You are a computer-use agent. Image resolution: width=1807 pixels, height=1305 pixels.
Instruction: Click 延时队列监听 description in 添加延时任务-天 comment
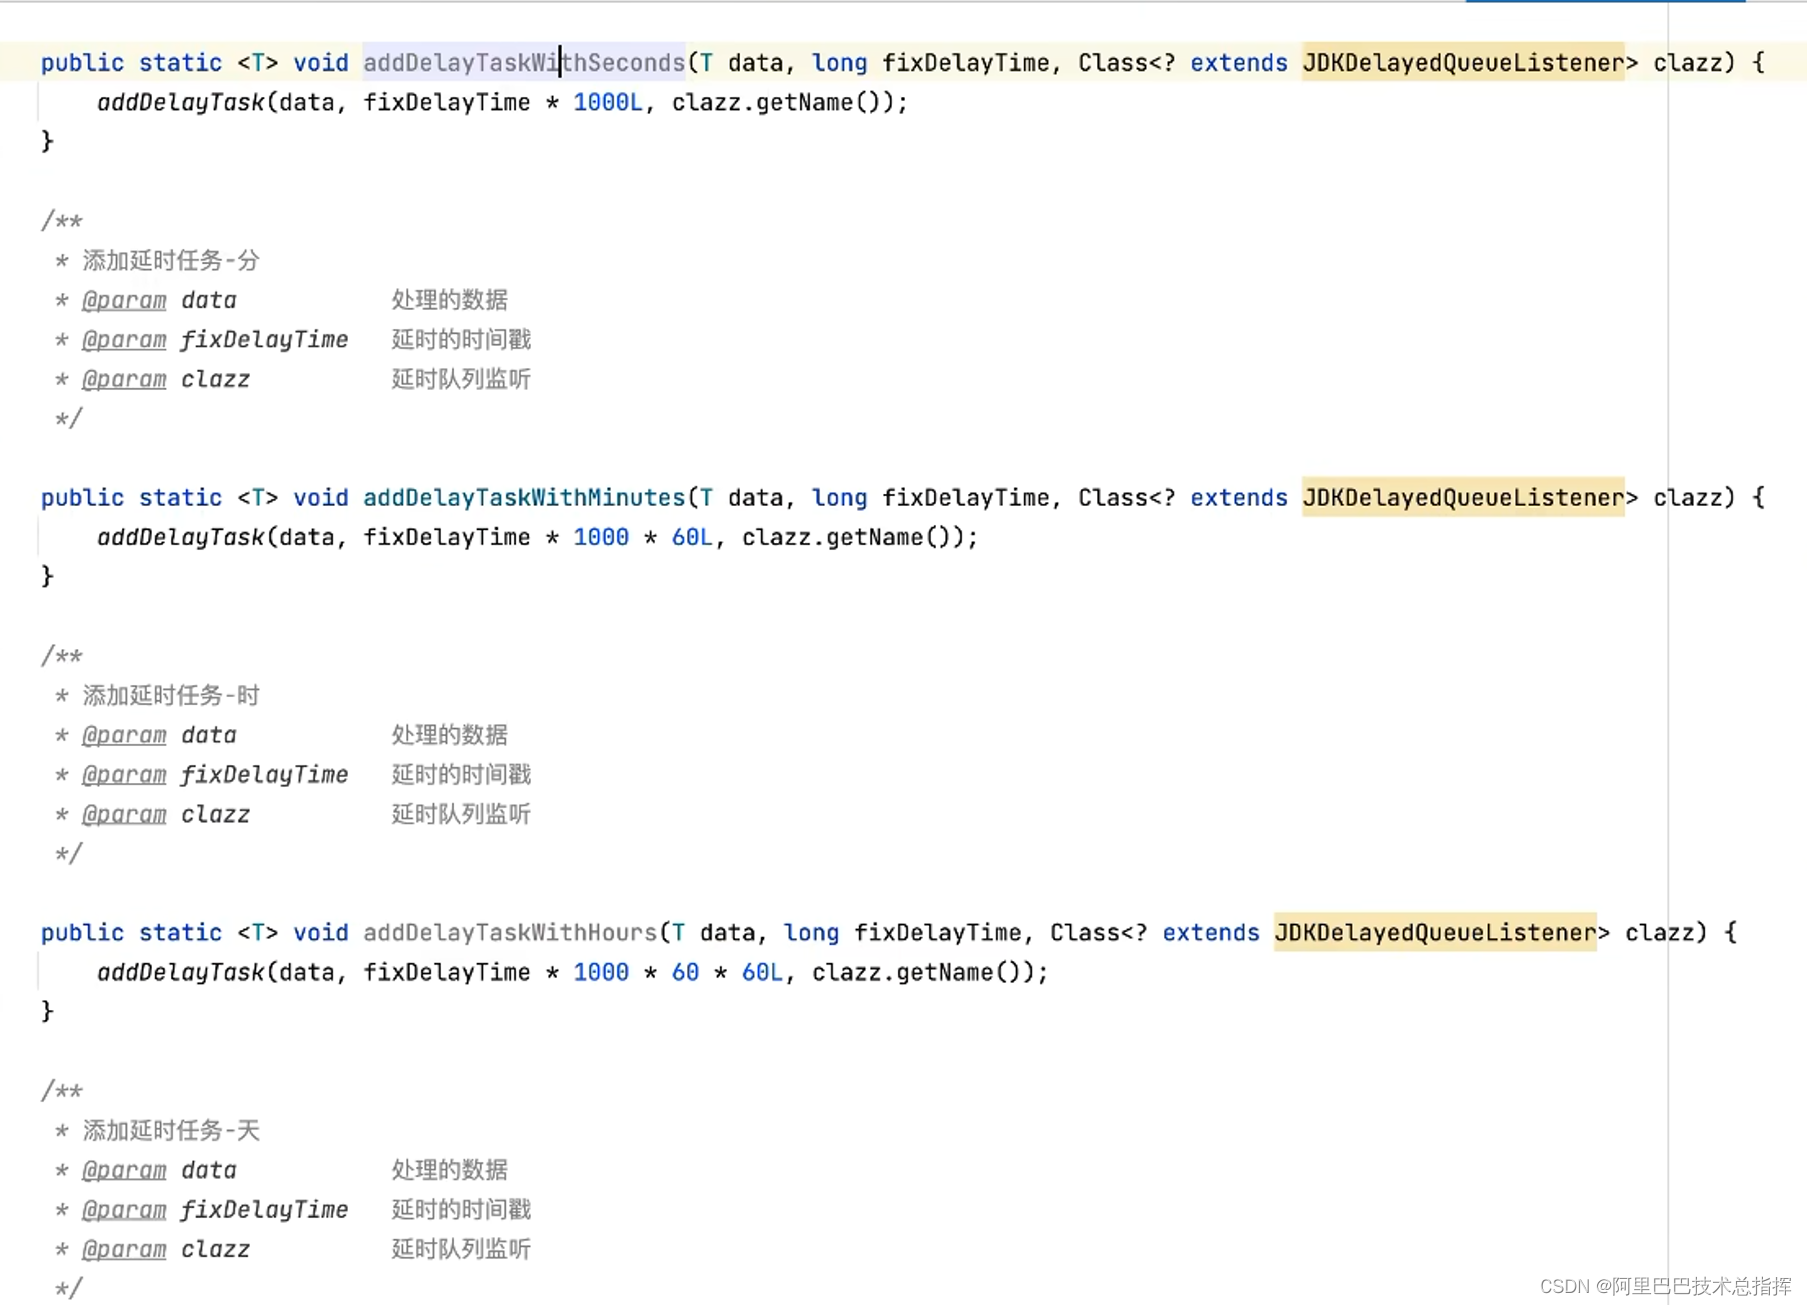pos(461,1250)
